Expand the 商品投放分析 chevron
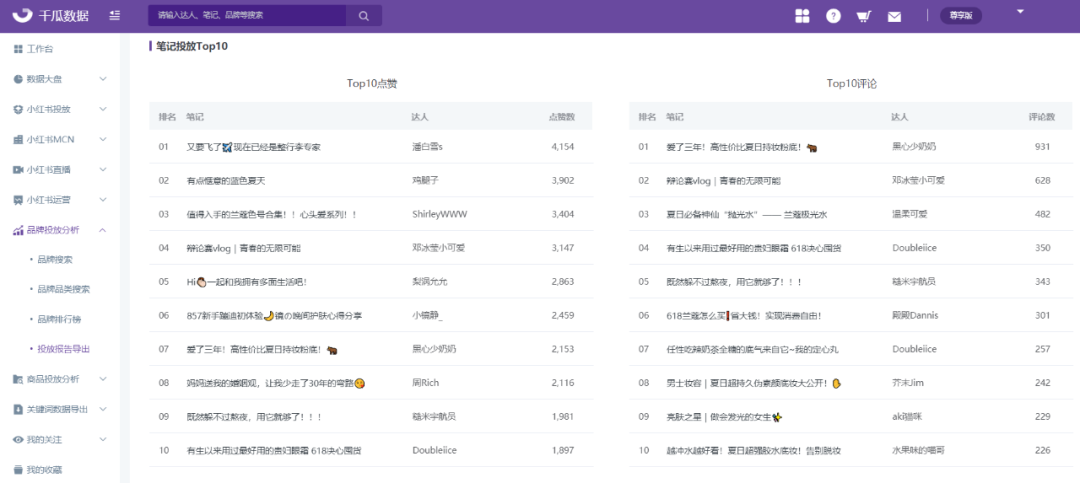 click(103, 379)
